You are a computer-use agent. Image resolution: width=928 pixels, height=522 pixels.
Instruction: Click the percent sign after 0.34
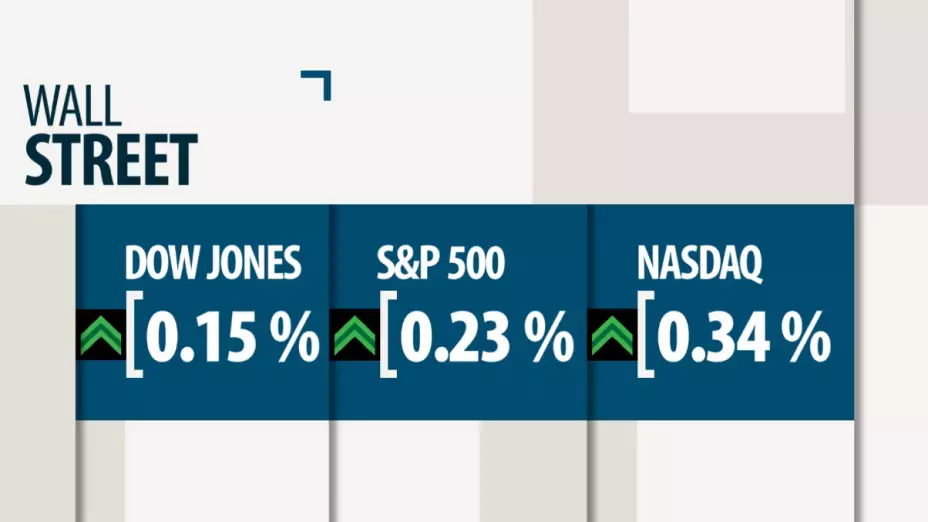(x=808, y=337)
